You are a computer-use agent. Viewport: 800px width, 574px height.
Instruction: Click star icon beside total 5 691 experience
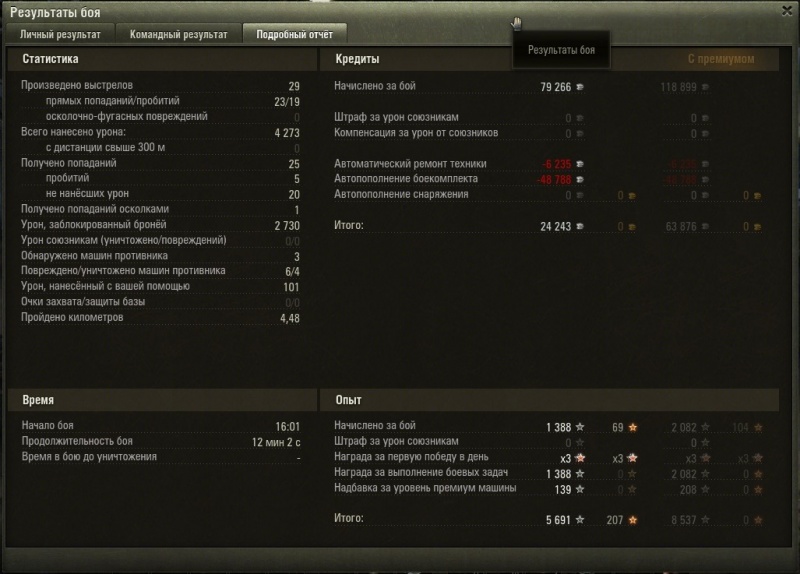(580, 520)
